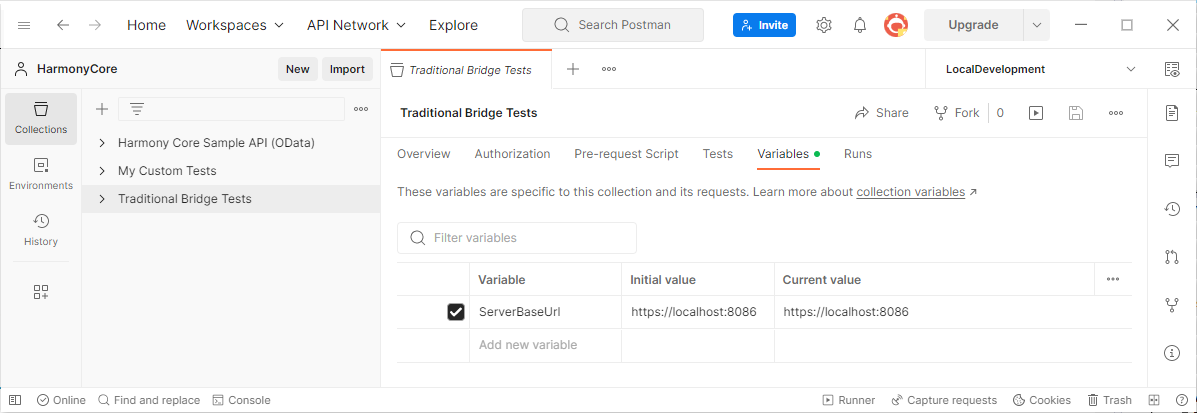Screen dimensions: 1197x413
Task: Open configure workspace sidebar icon
Action: pyautogui.click(x=40, y=292)
